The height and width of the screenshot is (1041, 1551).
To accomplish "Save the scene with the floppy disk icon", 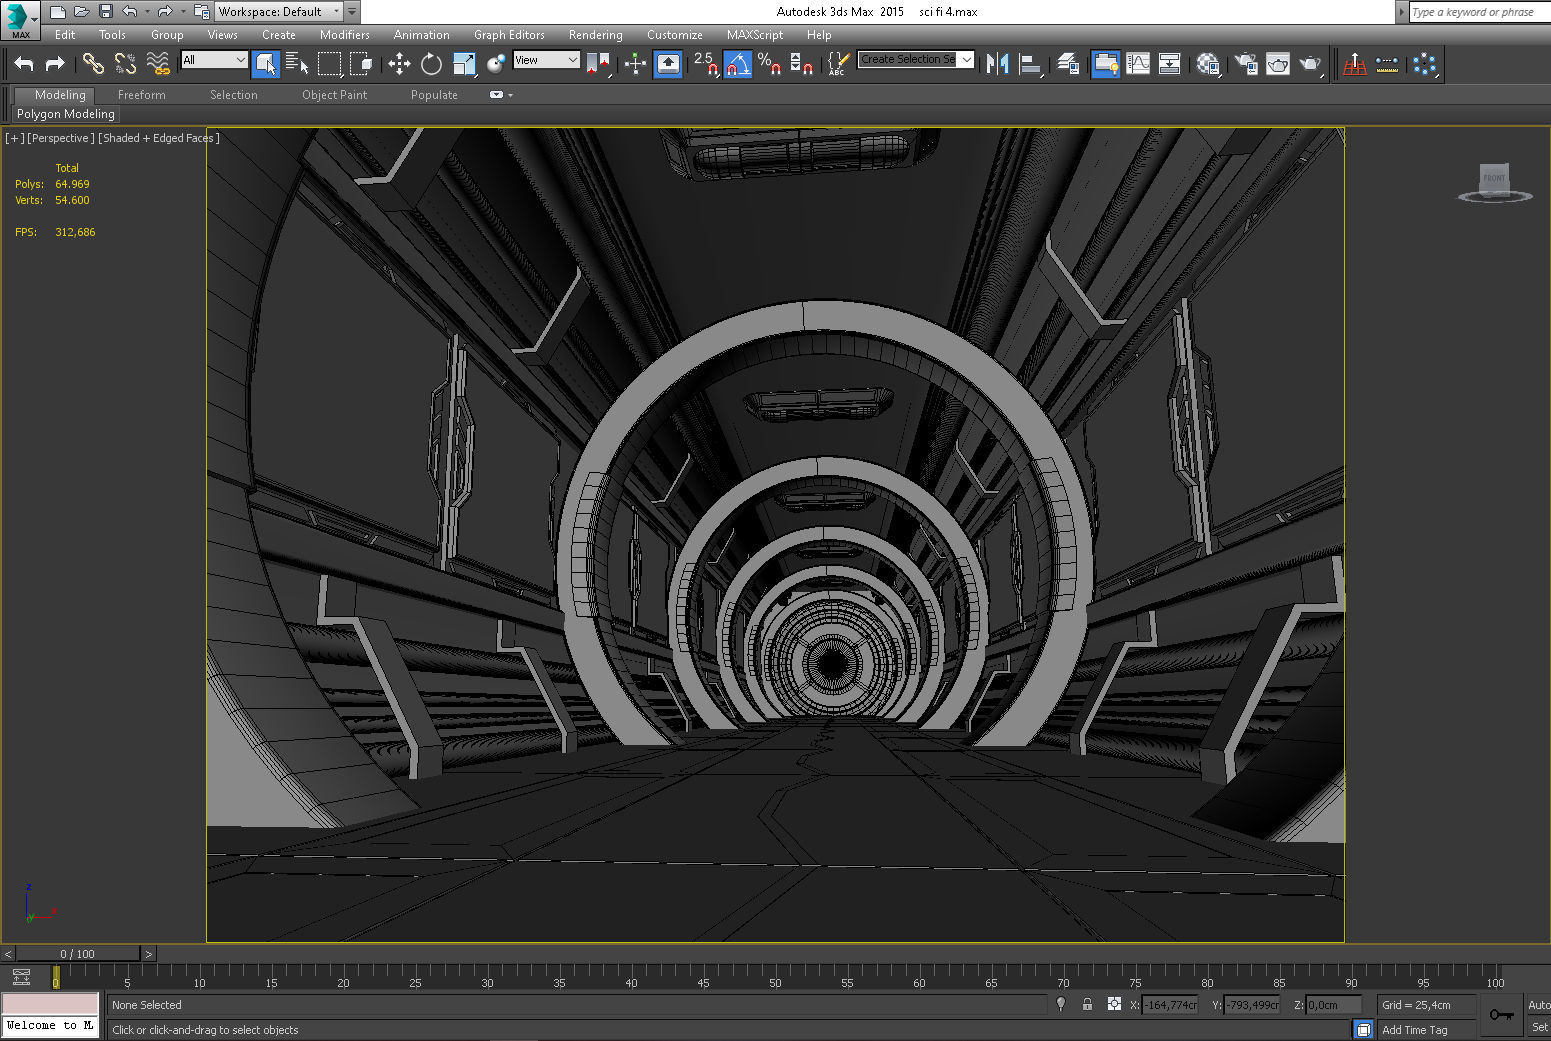I will [105, 12].
